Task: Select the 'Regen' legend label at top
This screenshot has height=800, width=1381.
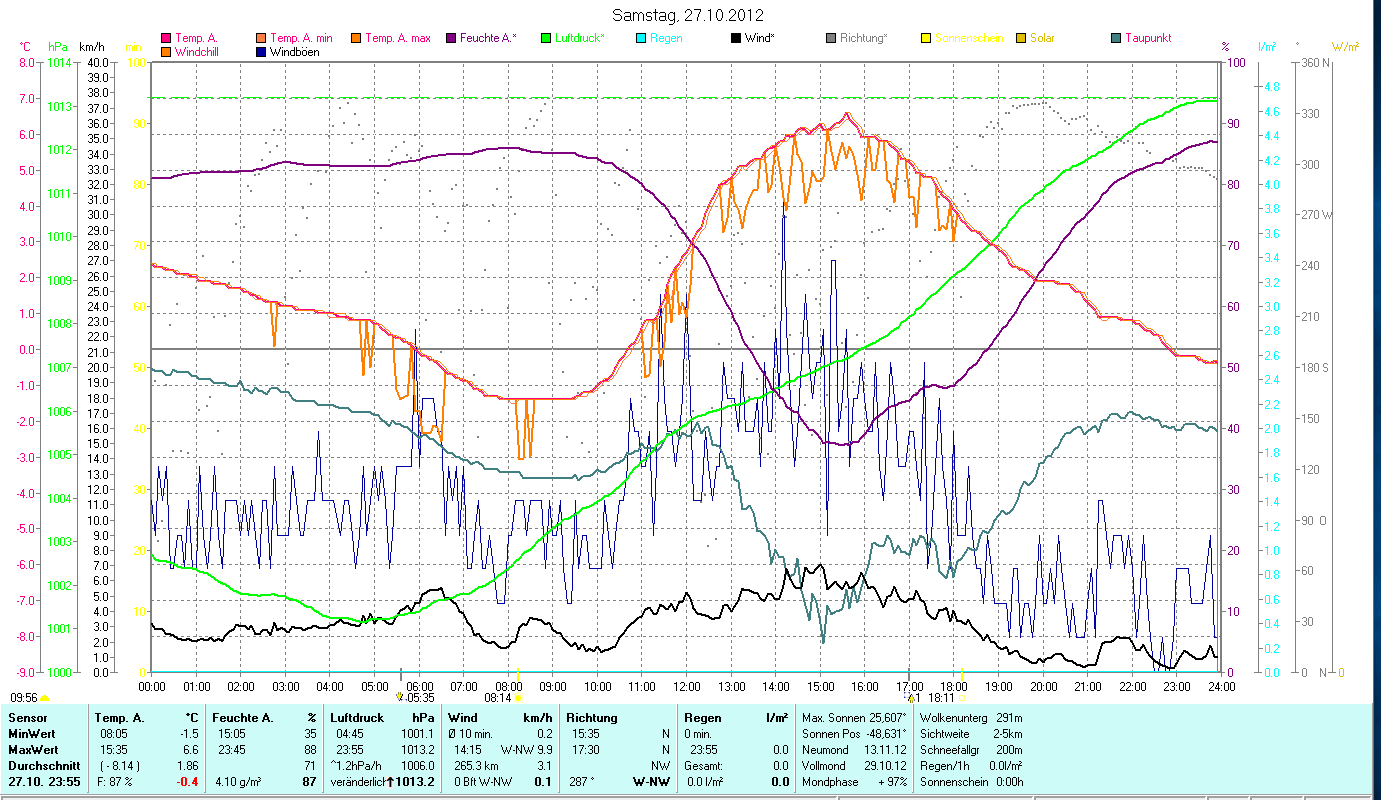Action: click(667, 39)
